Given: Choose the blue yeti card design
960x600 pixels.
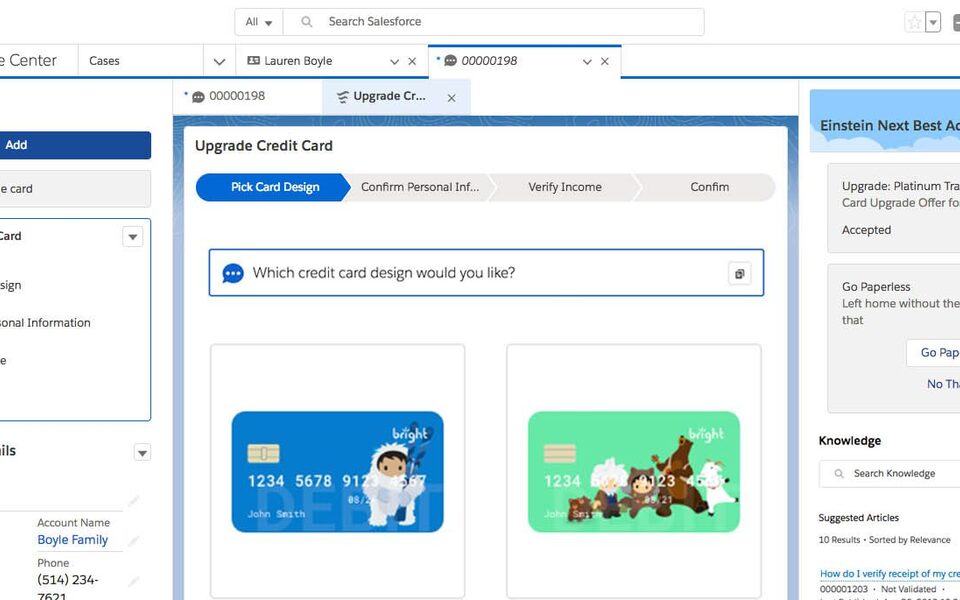Looking at the screenshot, I should click(337, 471).
